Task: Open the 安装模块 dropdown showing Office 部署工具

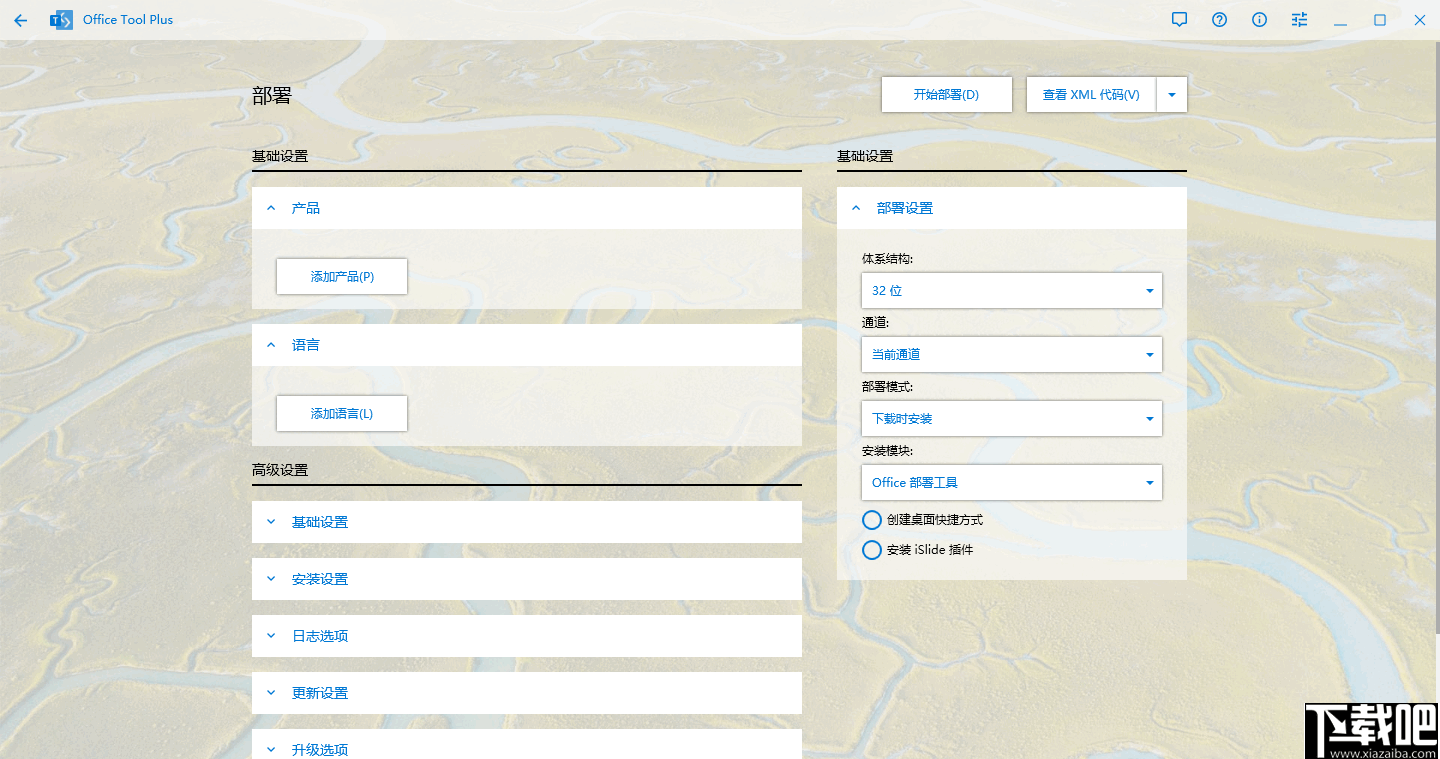Action: [x=1011, y=482]
